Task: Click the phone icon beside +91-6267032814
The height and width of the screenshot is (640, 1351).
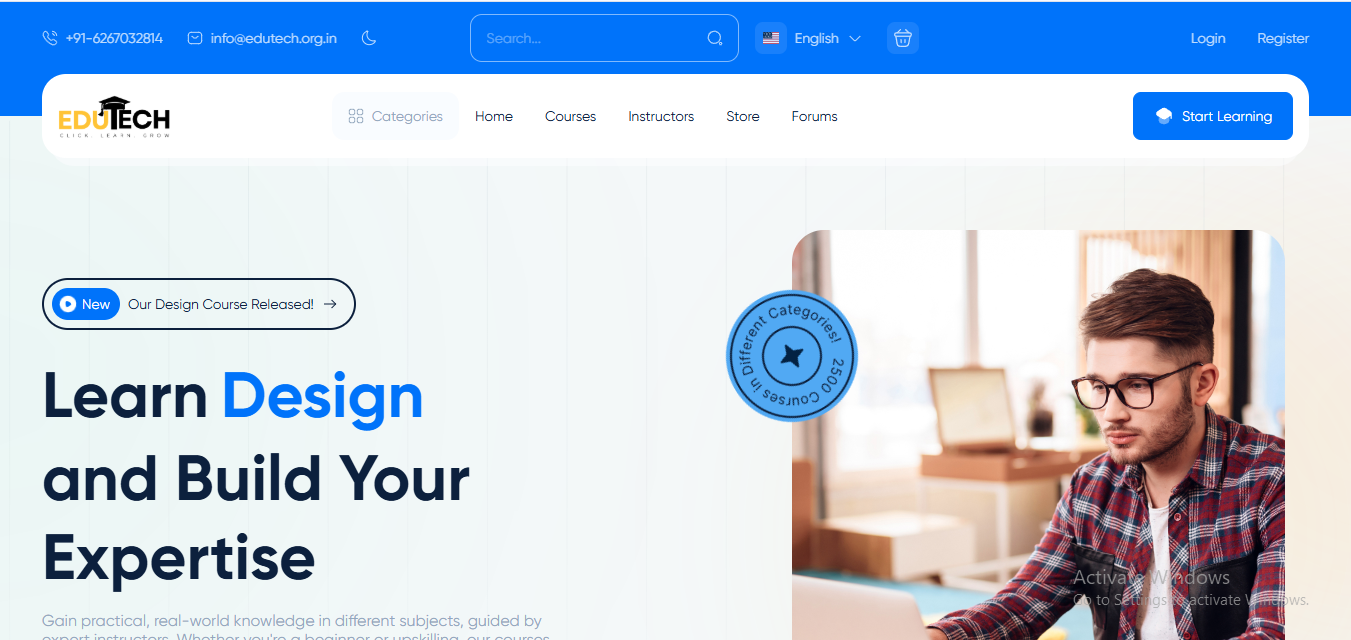Action: (x=50, y=38)
